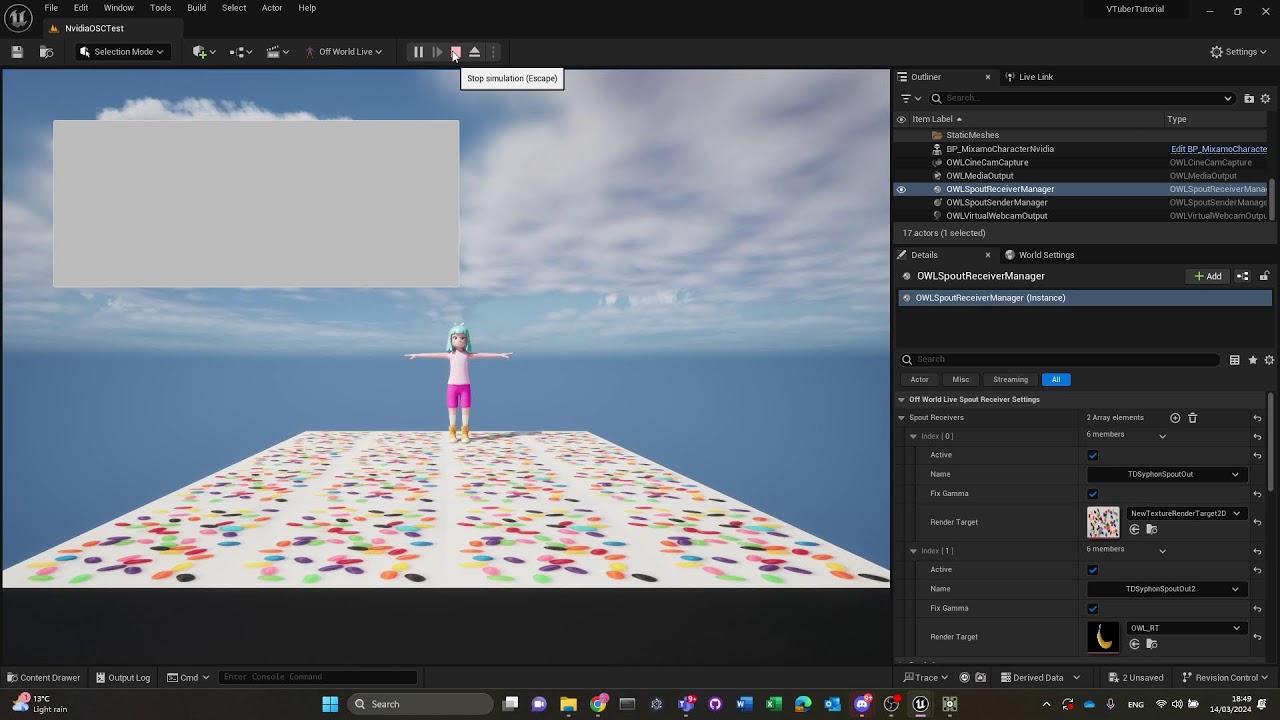Switch to the Live Link tab
1280x720 pixels.
click(x=1029, y=77)
